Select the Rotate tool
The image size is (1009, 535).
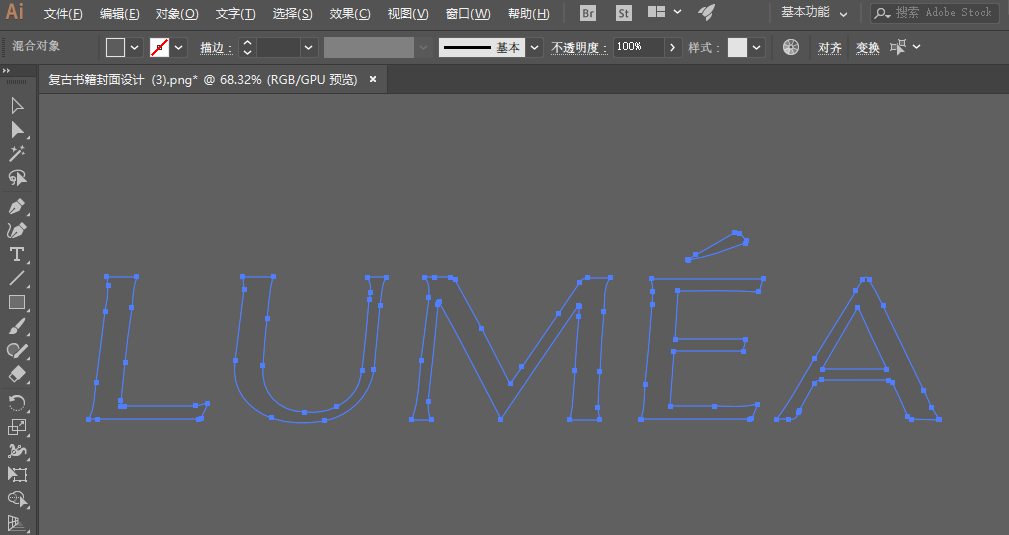pyautogui.click(x=17, y=403)
